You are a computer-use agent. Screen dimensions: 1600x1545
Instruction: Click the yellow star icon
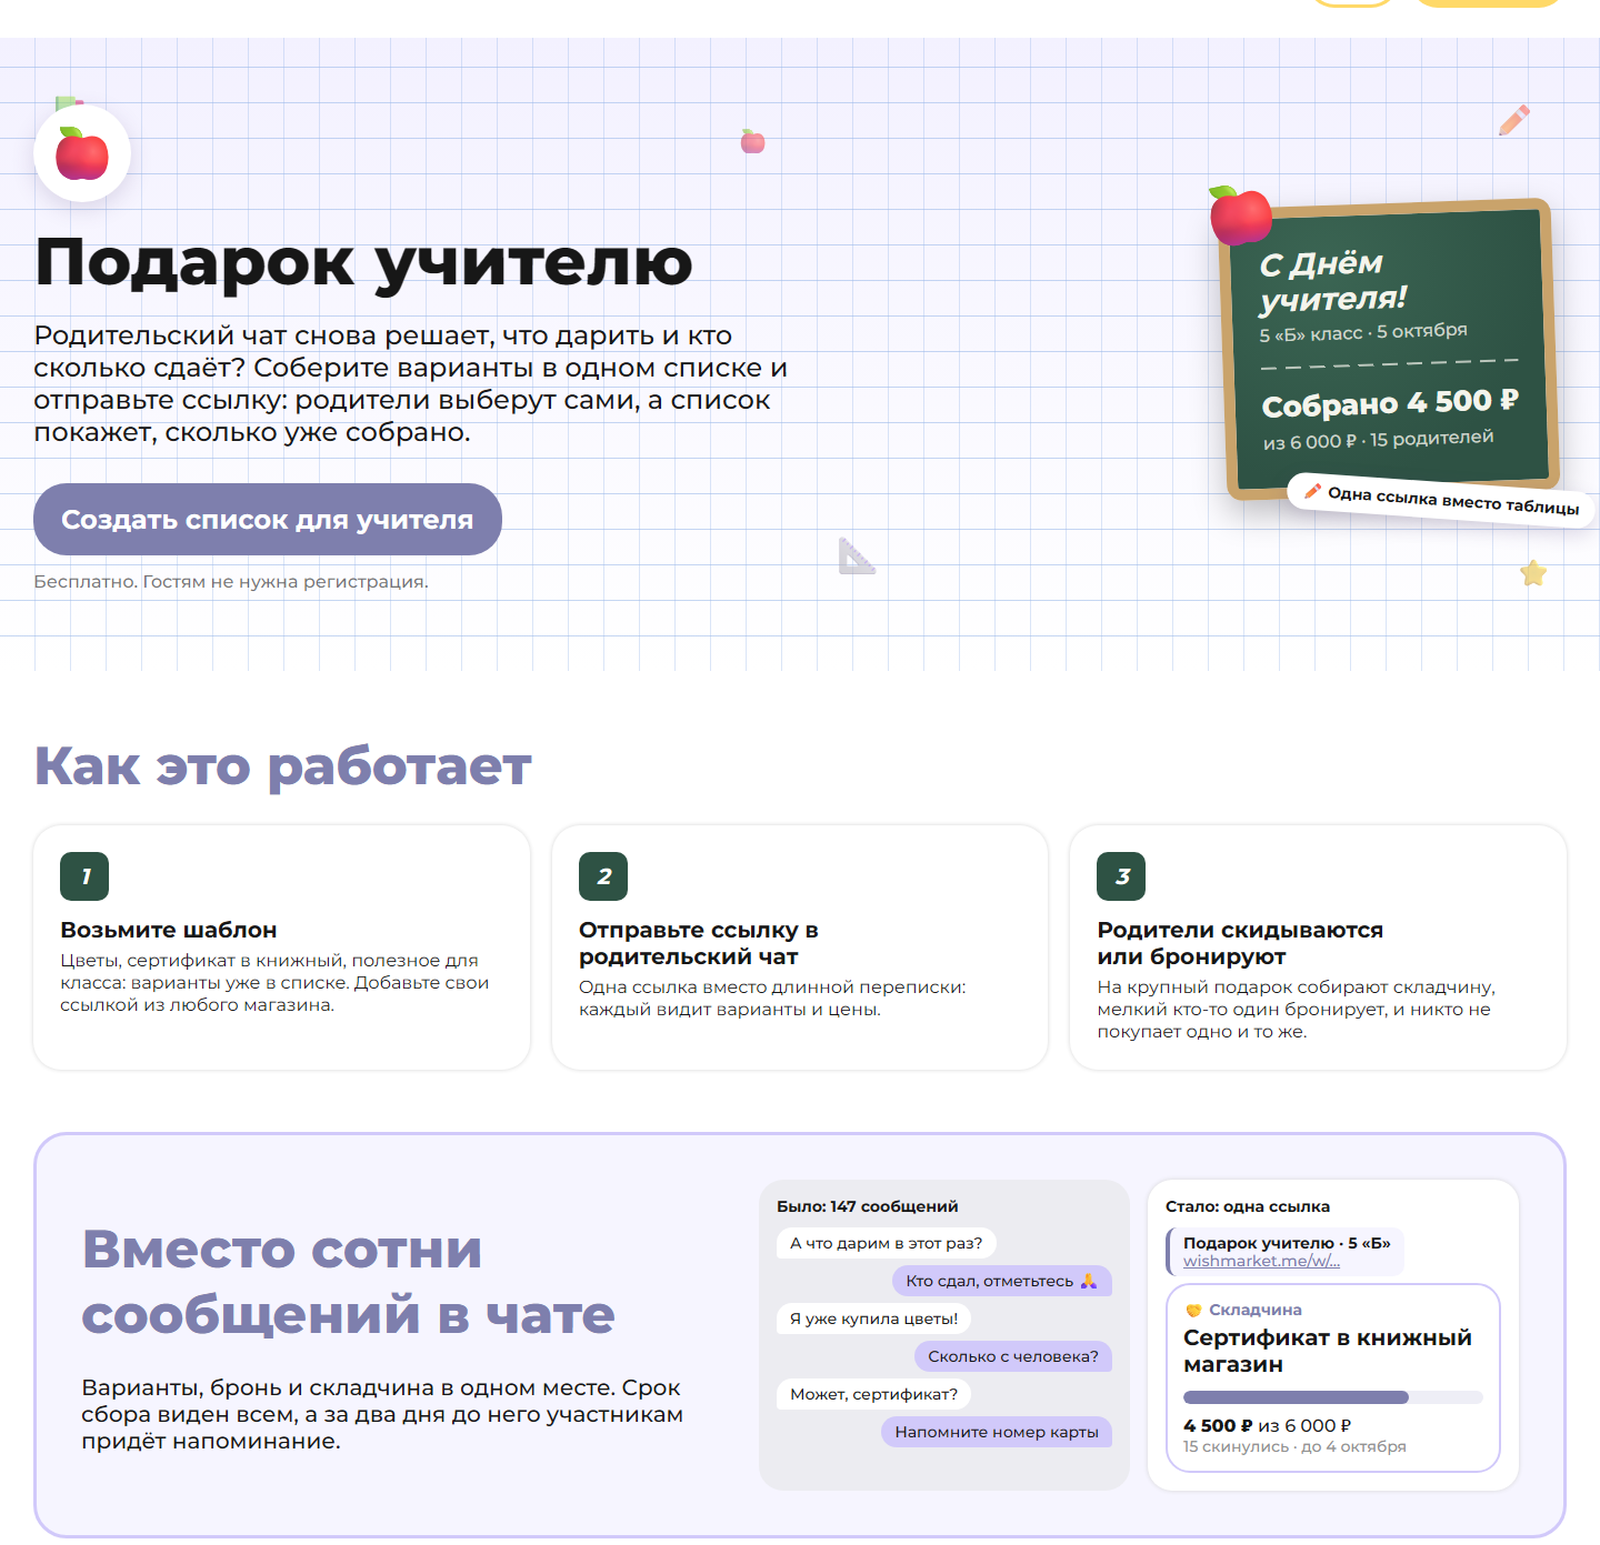(x=1533, y=573)
